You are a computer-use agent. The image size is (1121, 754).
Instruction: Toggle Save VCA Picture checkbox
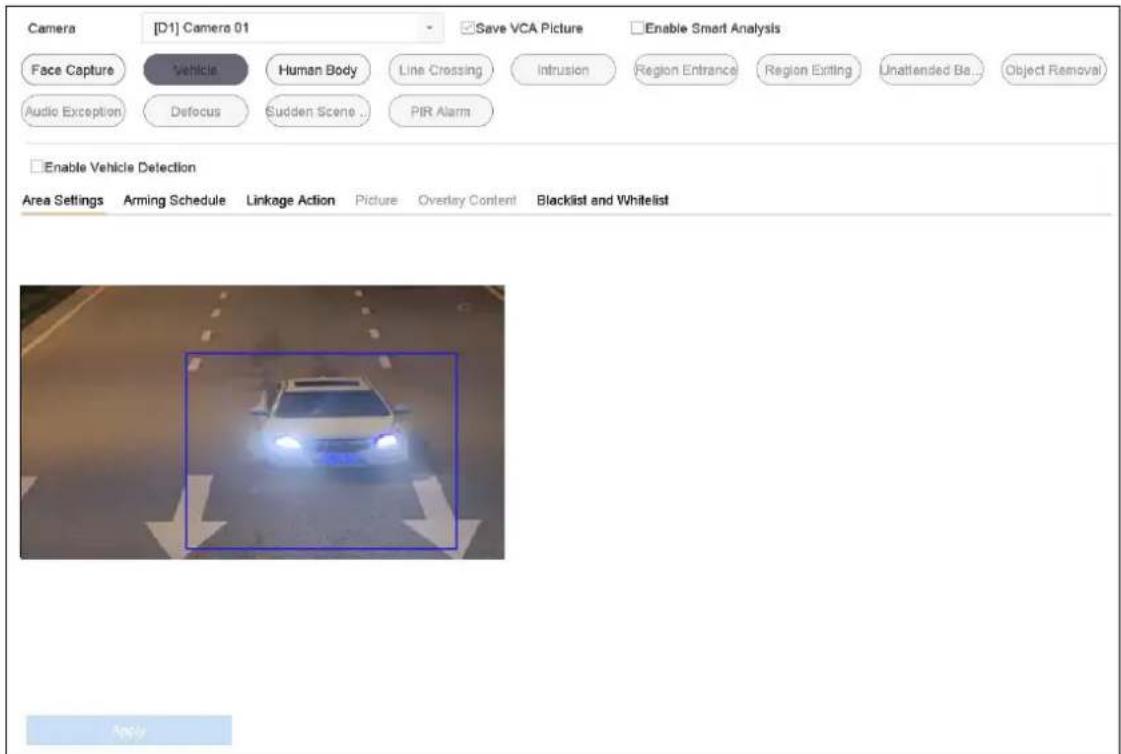coord(469,29)
